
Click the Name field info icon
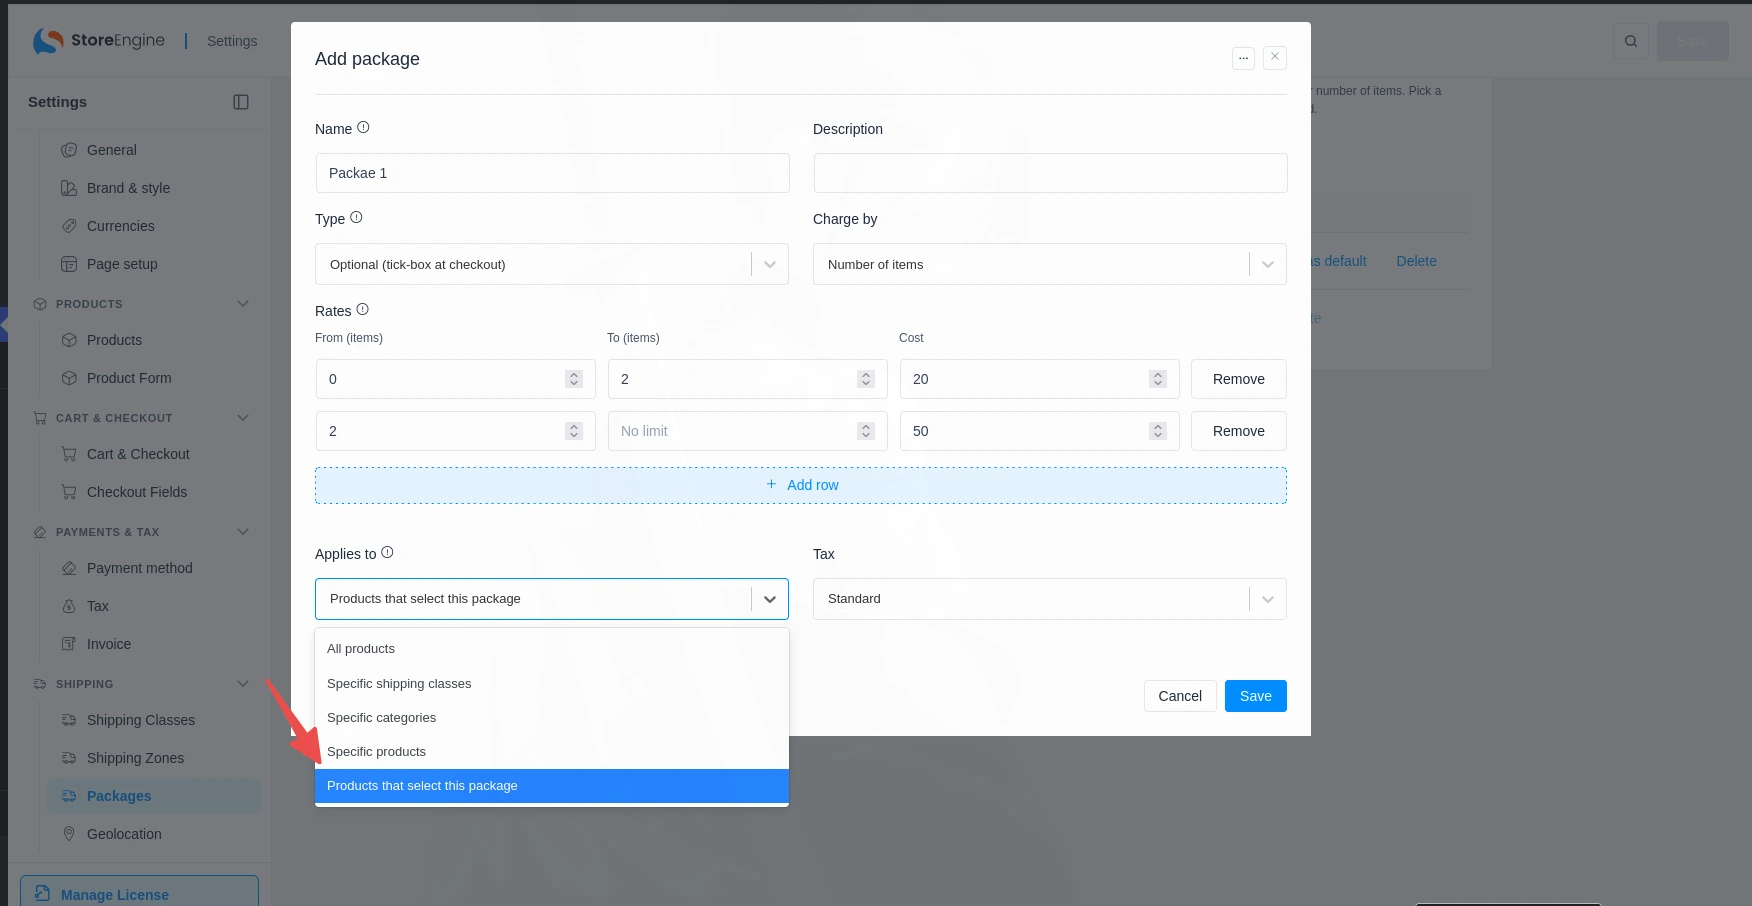tap(363, 128)
